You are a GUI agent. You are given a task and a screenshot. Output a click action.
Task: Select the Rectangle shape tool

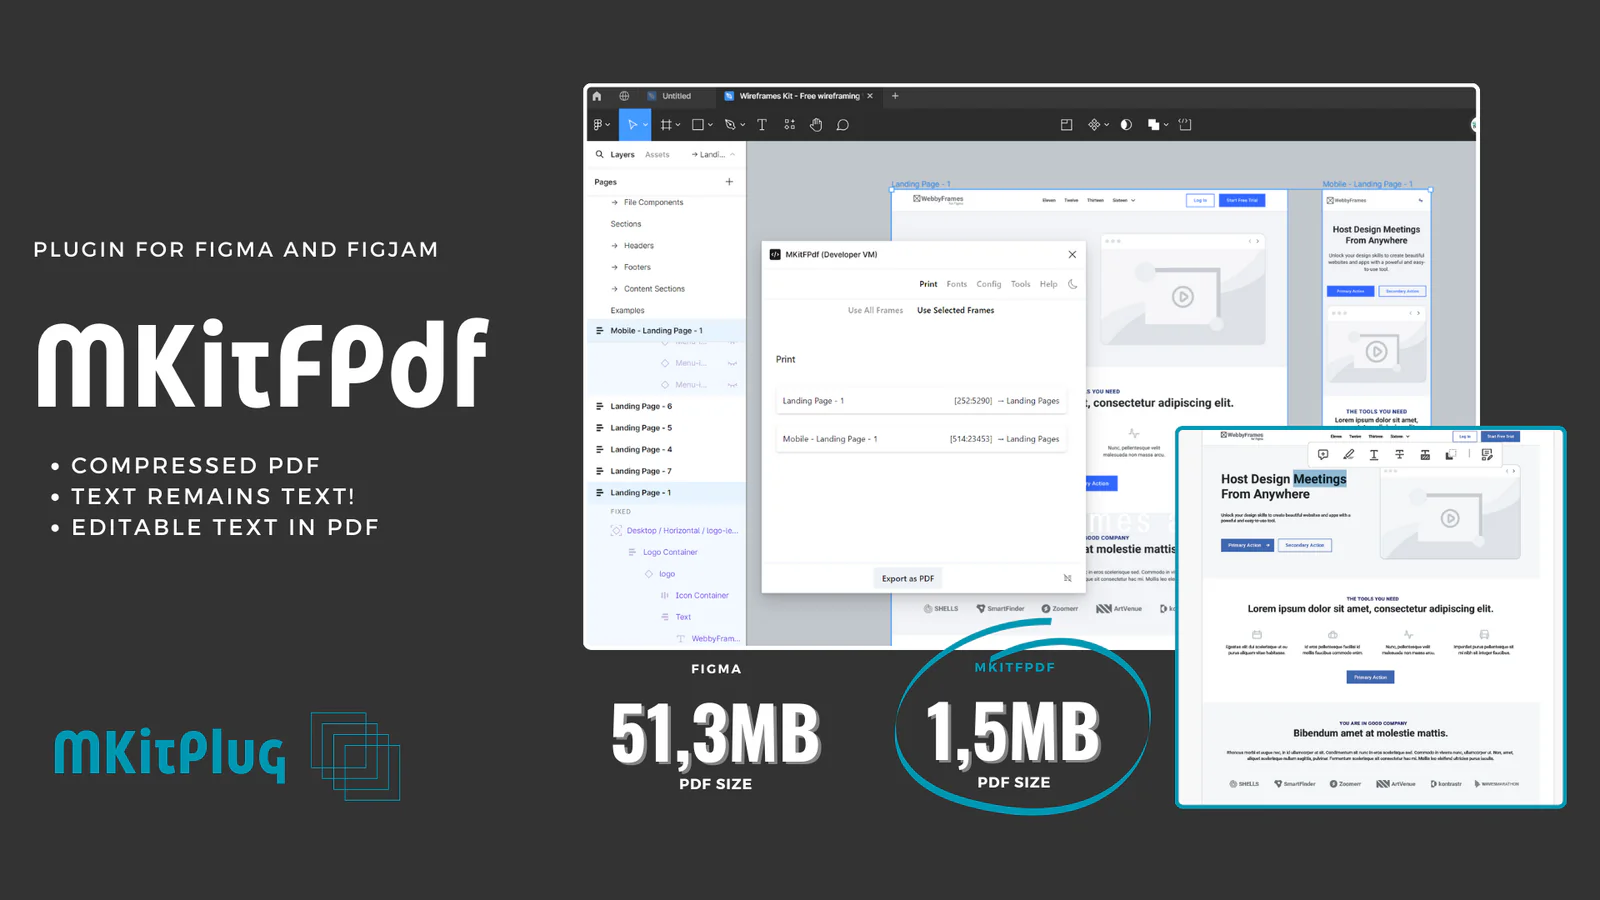click(x=698, y=125)
